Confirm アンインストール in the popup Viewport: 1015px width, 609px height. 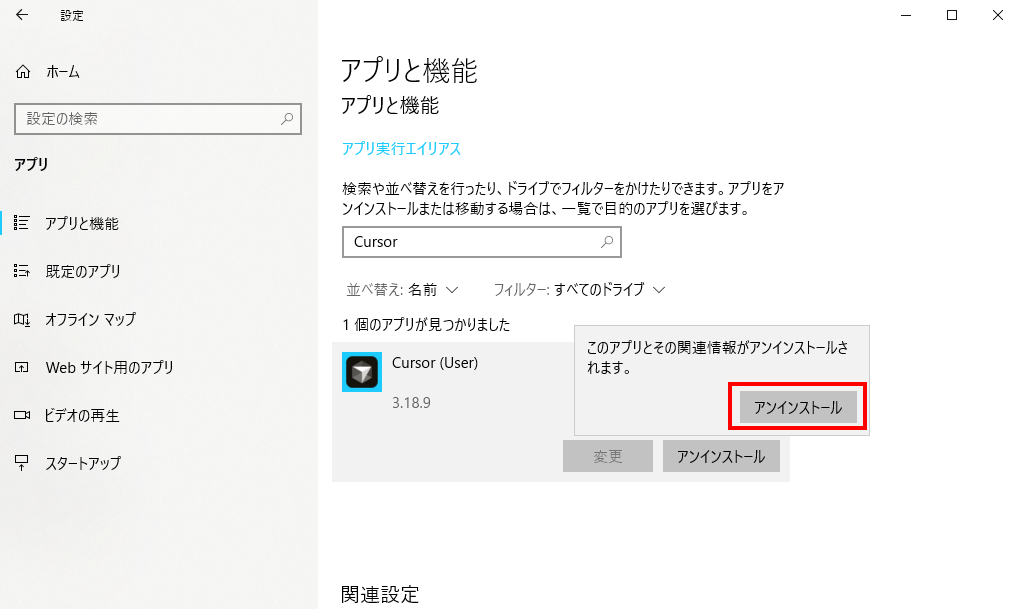[798, 407]
